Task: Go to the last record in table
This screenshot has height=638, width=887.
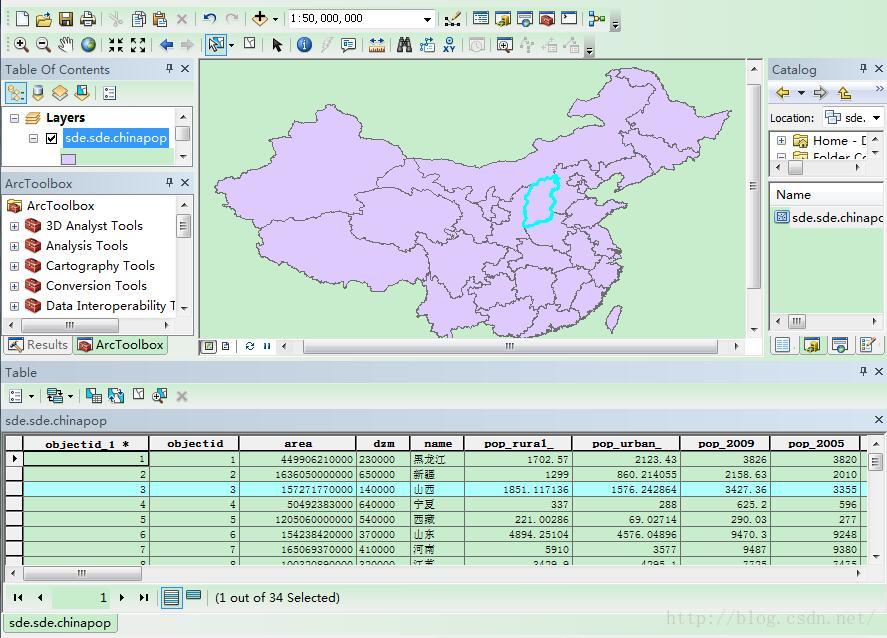Action: 144,597
